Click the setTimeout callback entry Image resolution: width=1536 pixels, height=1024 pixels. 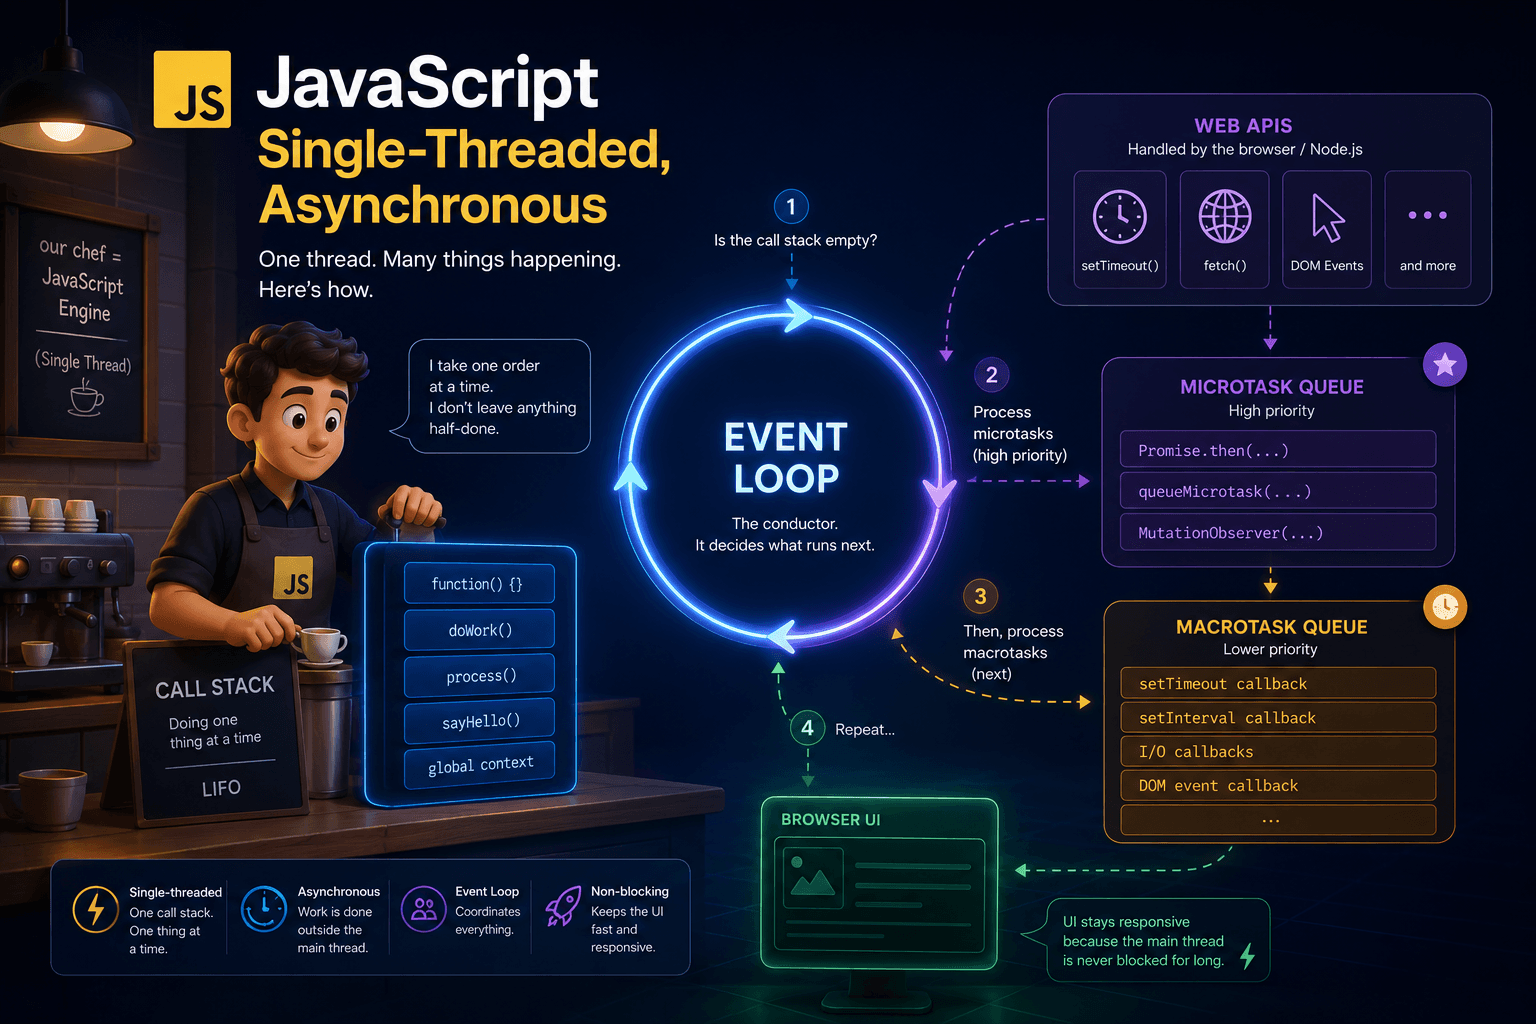(x=1278, y=683)
